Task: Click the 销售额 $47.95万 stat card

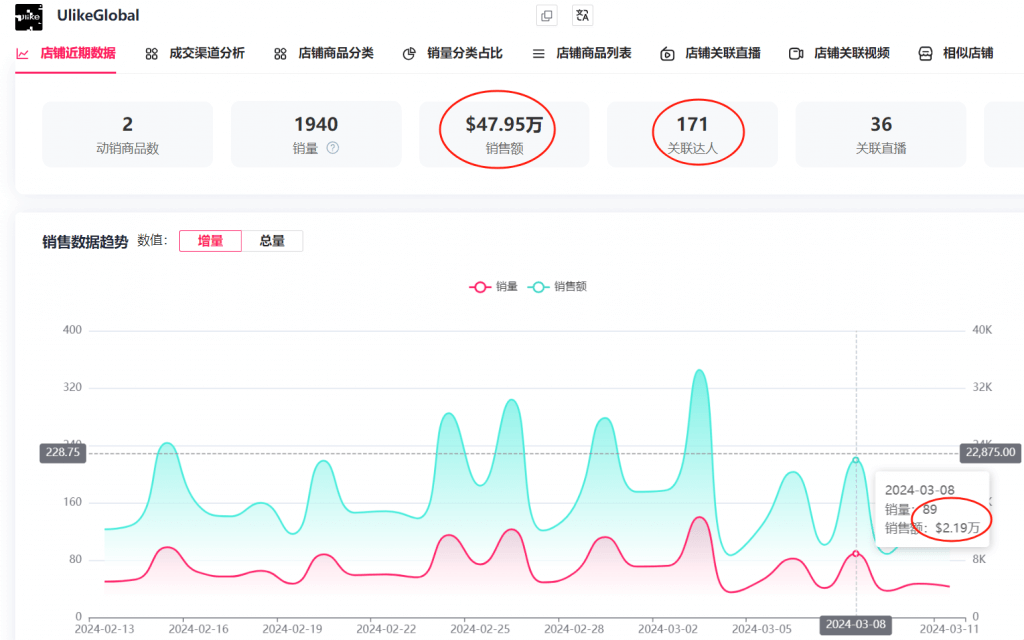Action: pos(504,134)
